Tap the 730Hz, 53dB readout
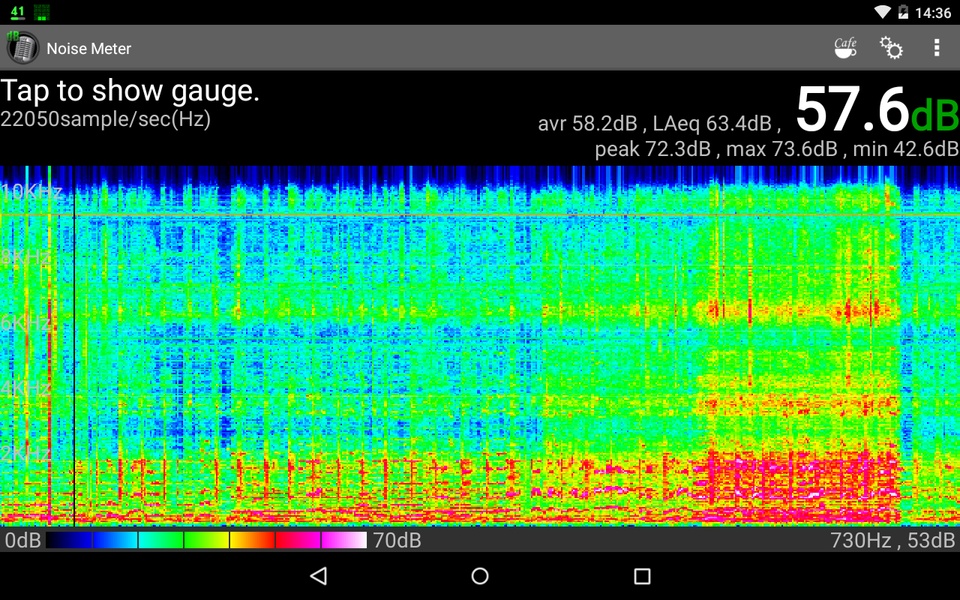This screenshot has width=960, height=600. pyautogui.click(x=892, y=540)
